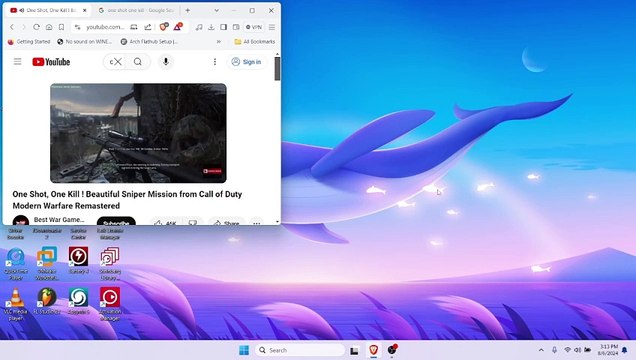Screen dimensions: 636x360
Task: Toggle the browser sidebar panel icon
Action: [223, 27]
